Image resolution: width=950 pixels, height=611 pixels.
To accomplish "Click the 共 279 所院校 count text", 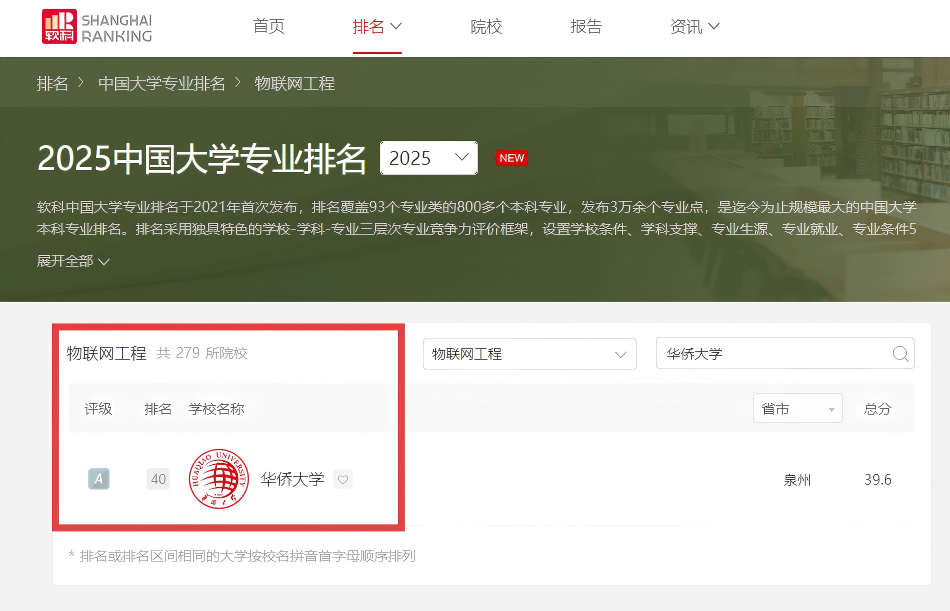I will click(x=202, y=353).
